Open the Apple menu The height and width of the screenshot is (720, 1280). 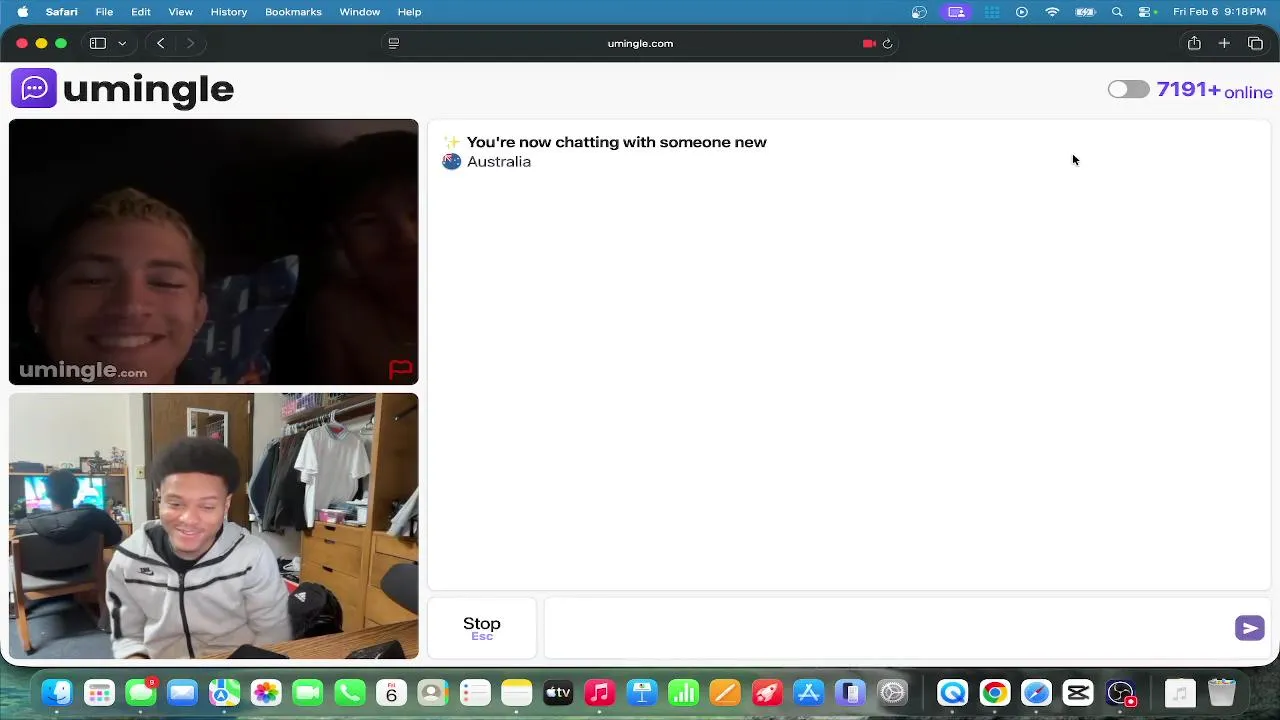pyautogui.click(x=22, y=12)
